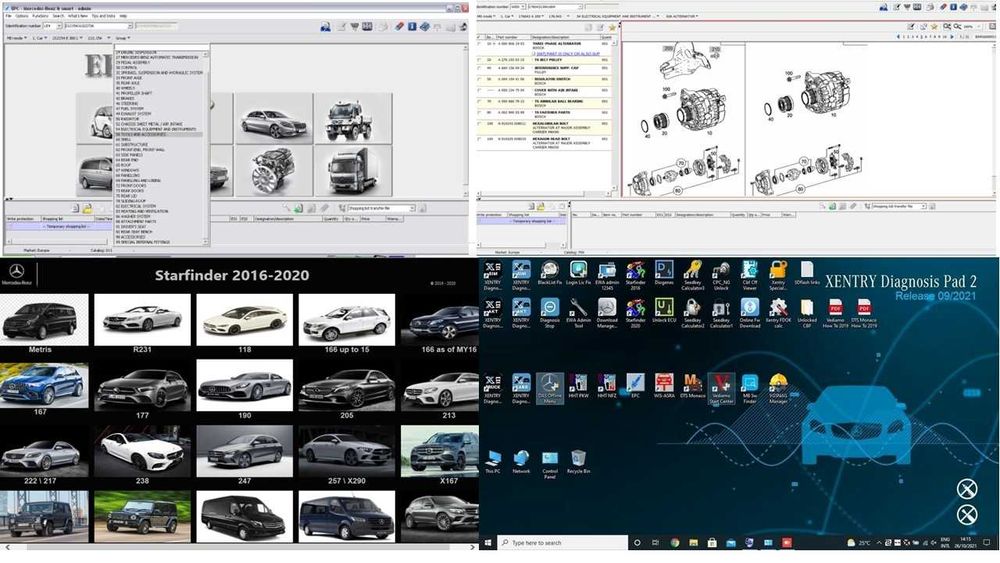The height and width of the screenshot is (563, 1000).
Task: Open the Seedkey Calculator3 shortcut
Action: 693,275
